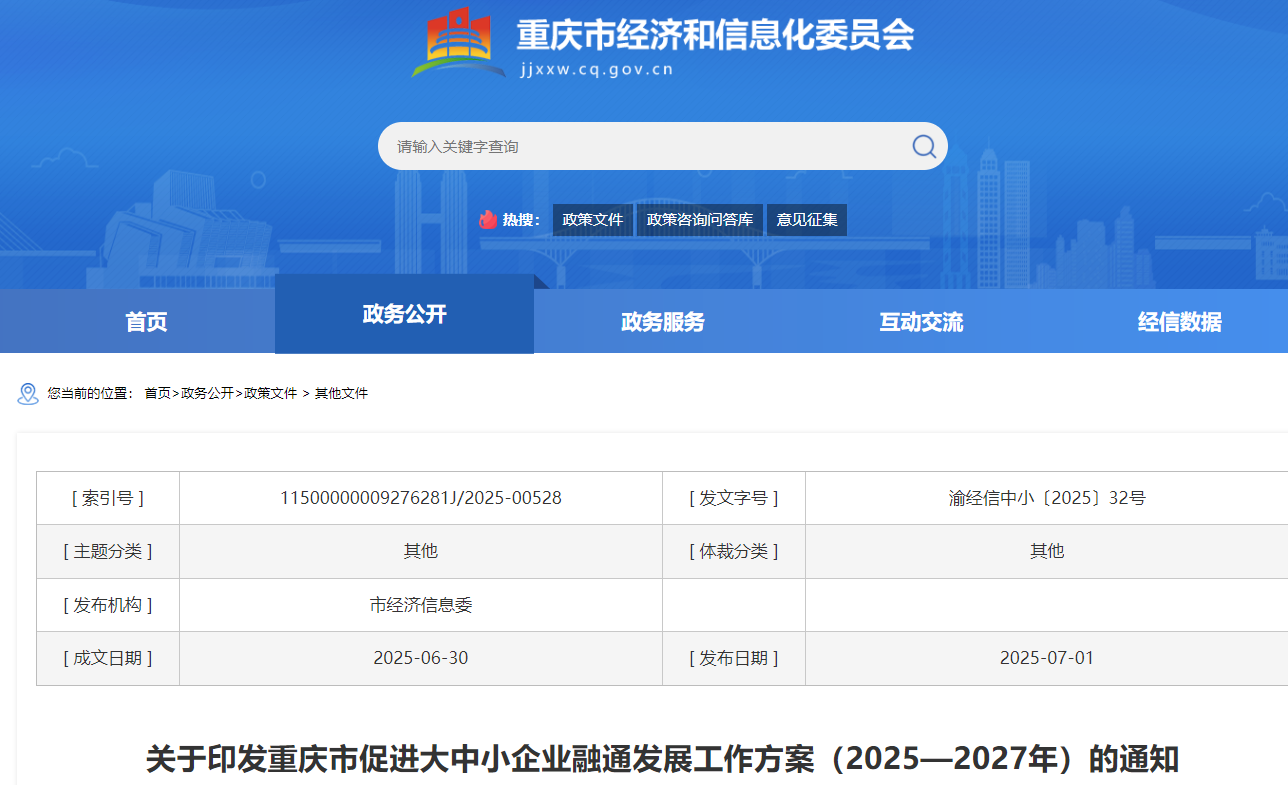Open the 首页 navigation tab

pyautogui.click(x=146, y=322)
